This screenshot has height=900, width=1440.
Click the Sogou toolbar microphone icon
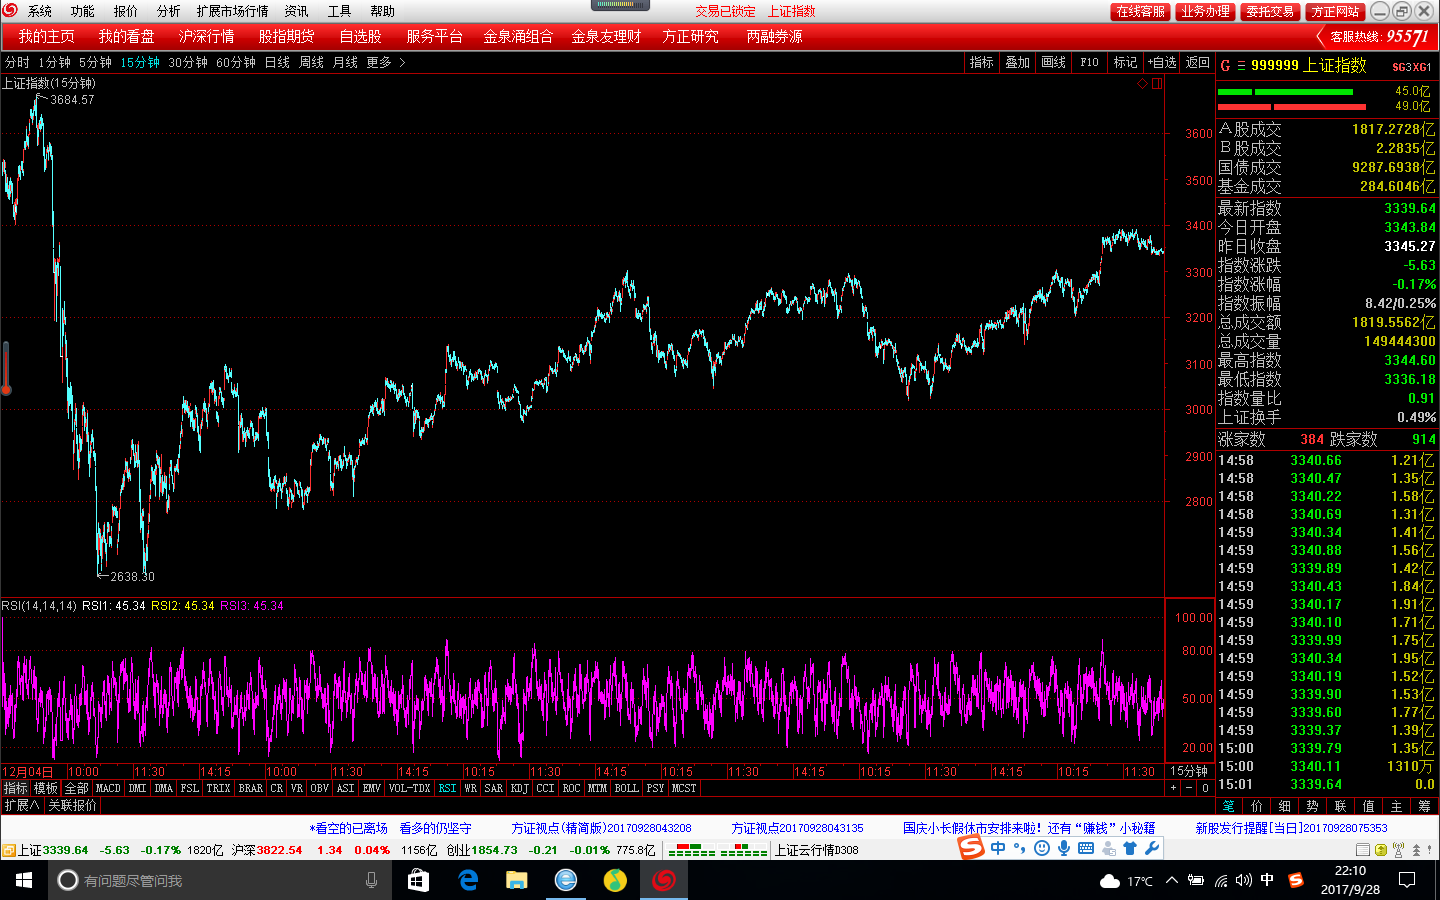click(x=1064, y=848)
